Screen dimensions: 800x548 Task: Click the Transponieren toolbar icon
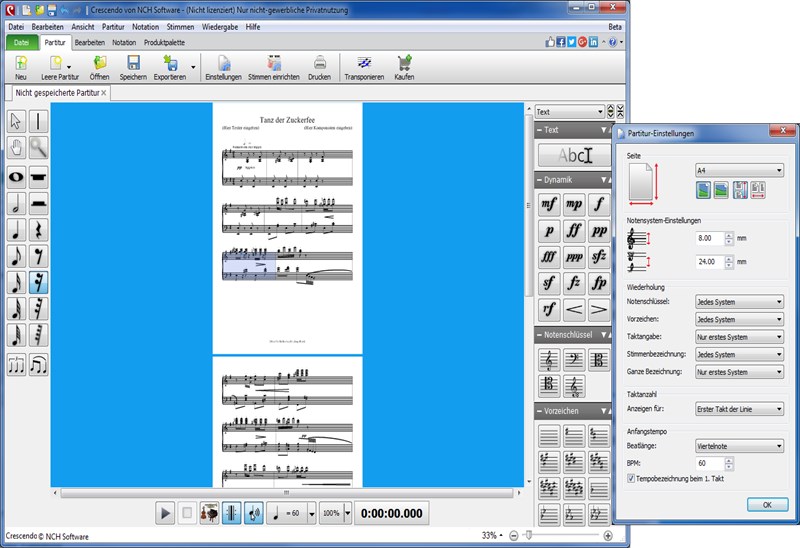pyautogui.click(x=364, y=68)
